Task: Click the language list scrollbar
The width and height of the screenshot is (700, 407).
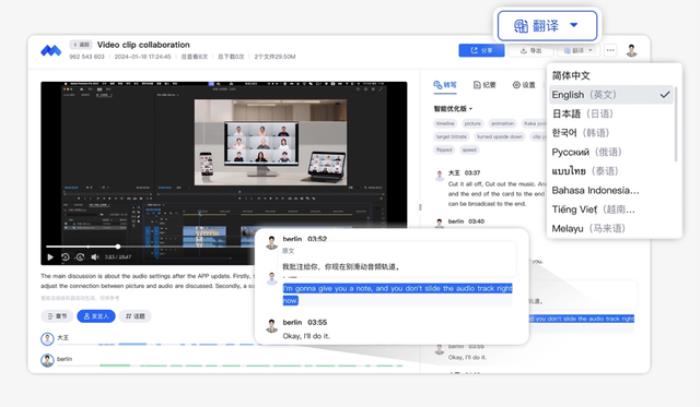Action: (x=676, y=124)
